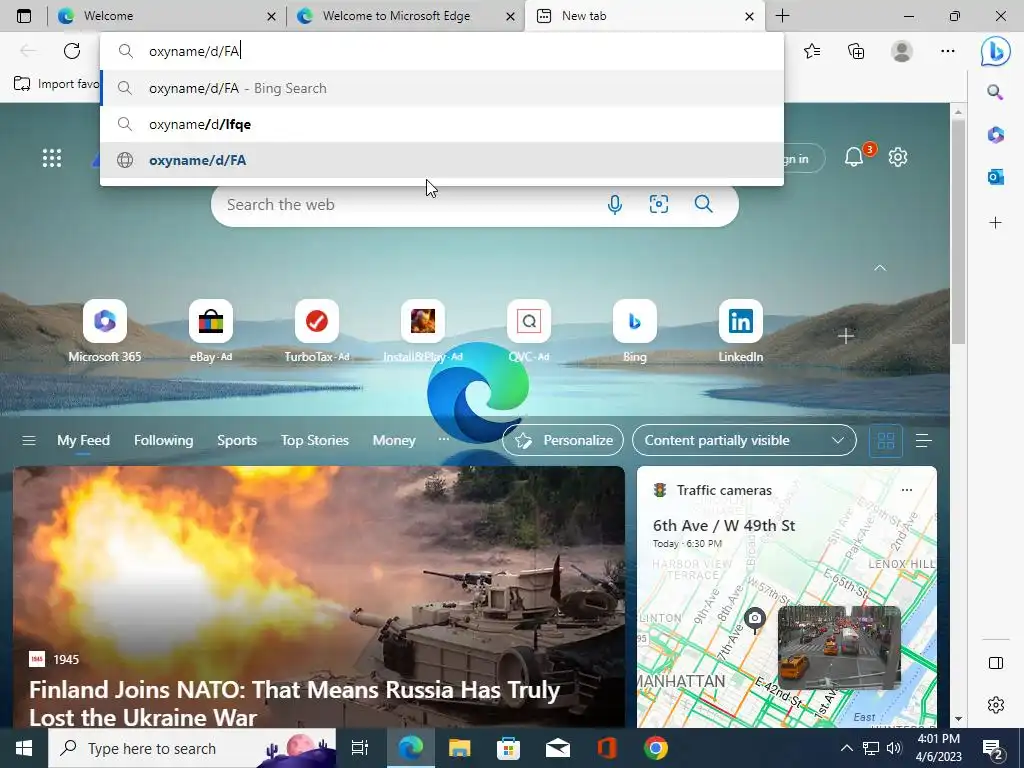Open the Windows Start menu
The height and width of the screenshot is (768, 1024).
[x=24, y=748]
